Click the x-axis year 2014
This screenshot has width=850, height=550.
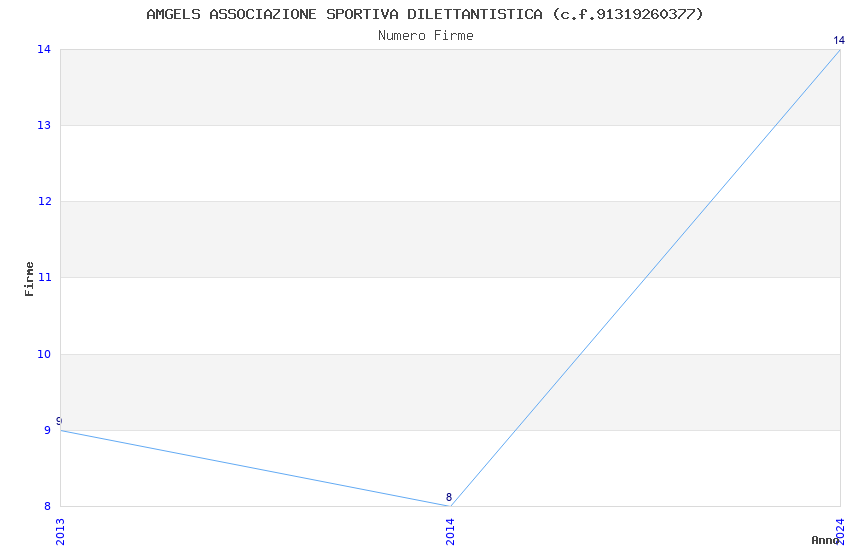click(450, 532)
